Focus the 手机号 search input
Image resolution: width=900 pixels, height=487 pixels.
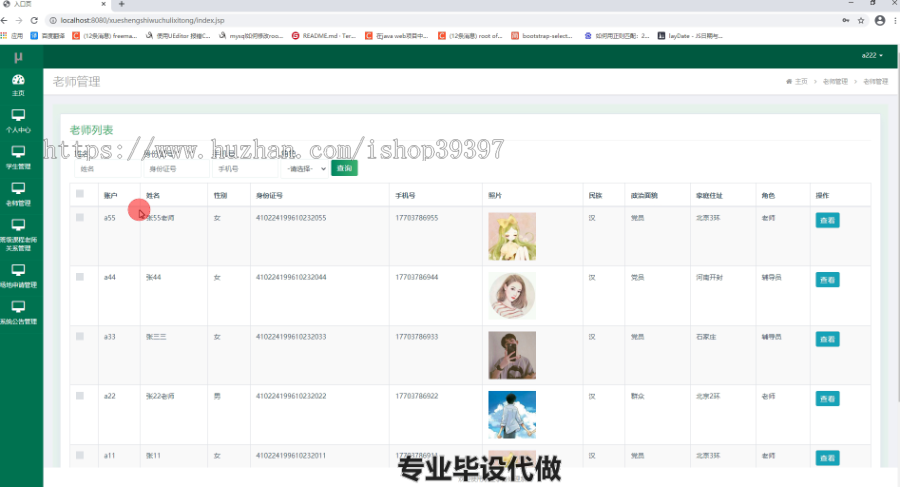coord(245,169)
